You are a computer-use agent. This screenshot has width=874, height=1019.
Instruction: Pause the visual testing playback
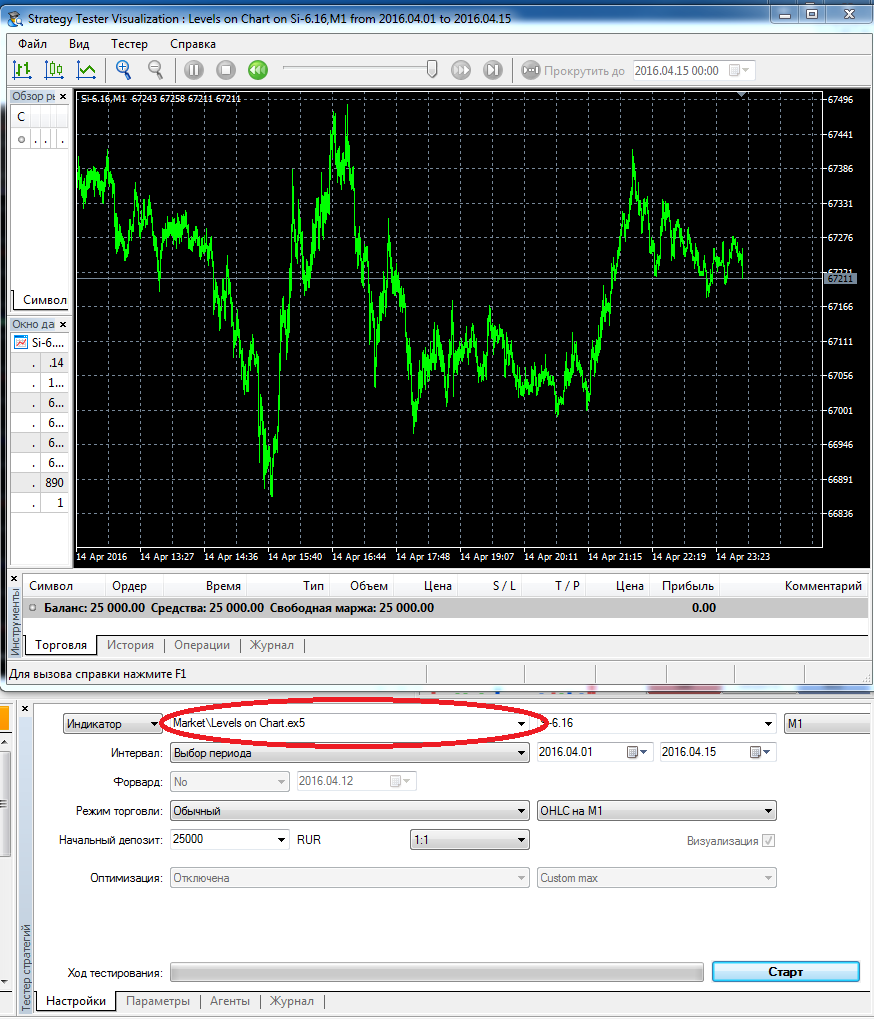coord(194,70)
